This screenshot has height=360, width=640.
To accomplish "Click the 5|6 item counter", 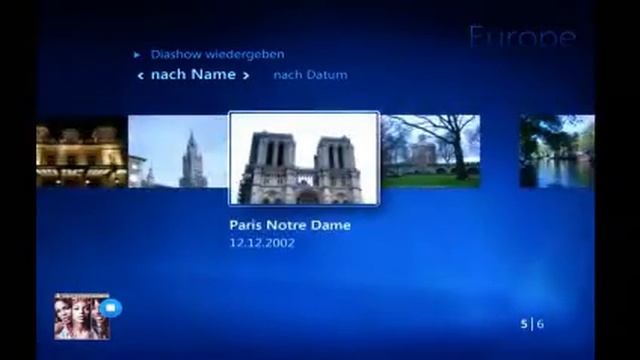I will click(532, 324).
